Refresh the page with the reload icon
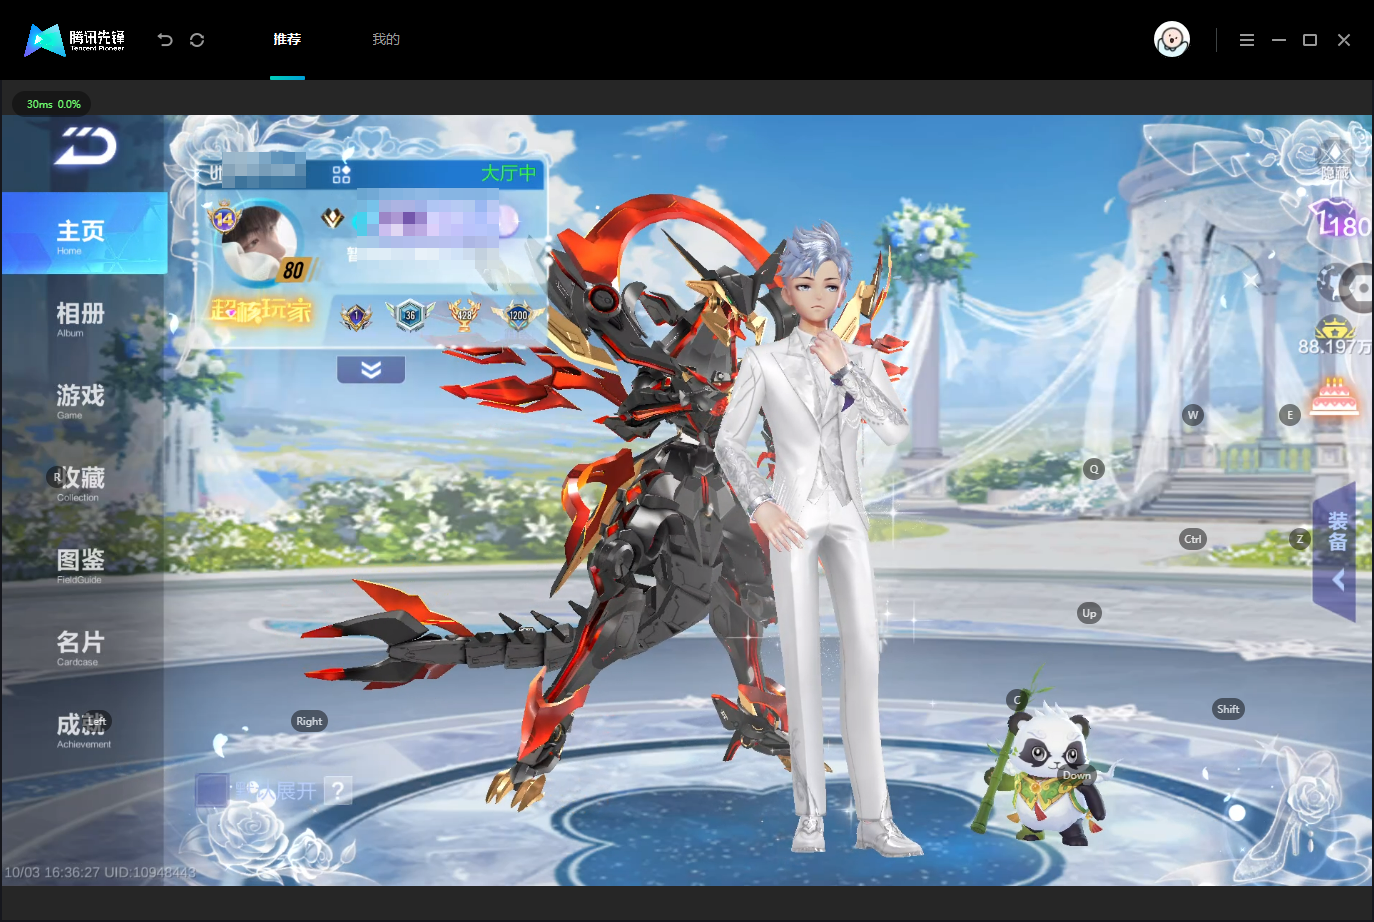This screenshot has width=1374, height=922. coord(197,40)
